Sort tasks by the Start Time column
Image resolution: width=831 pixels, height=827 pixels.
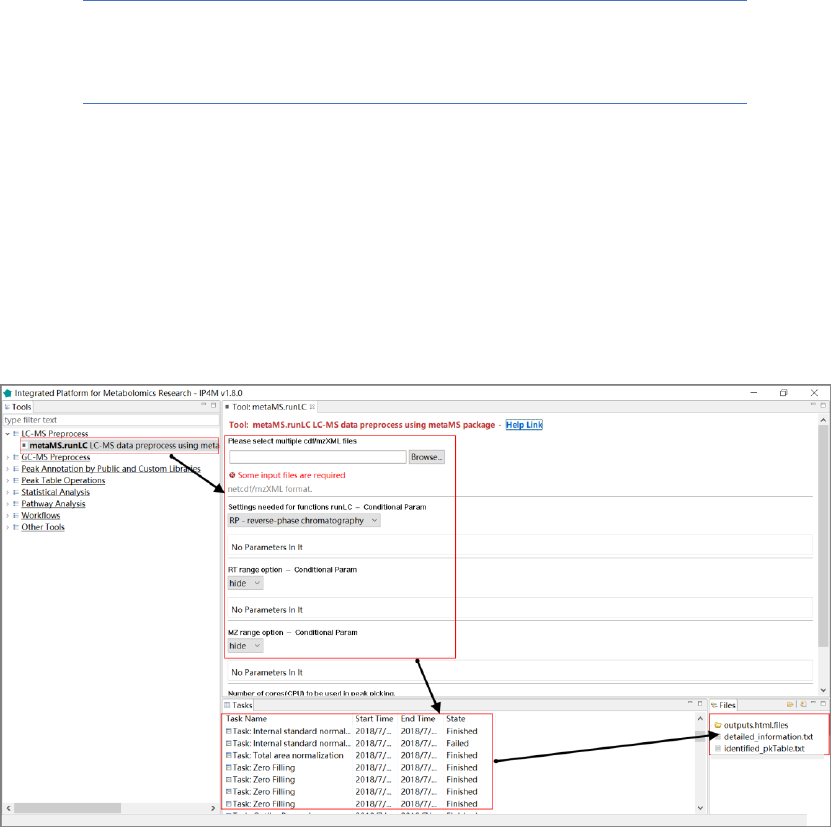click(x=375, y=719)
